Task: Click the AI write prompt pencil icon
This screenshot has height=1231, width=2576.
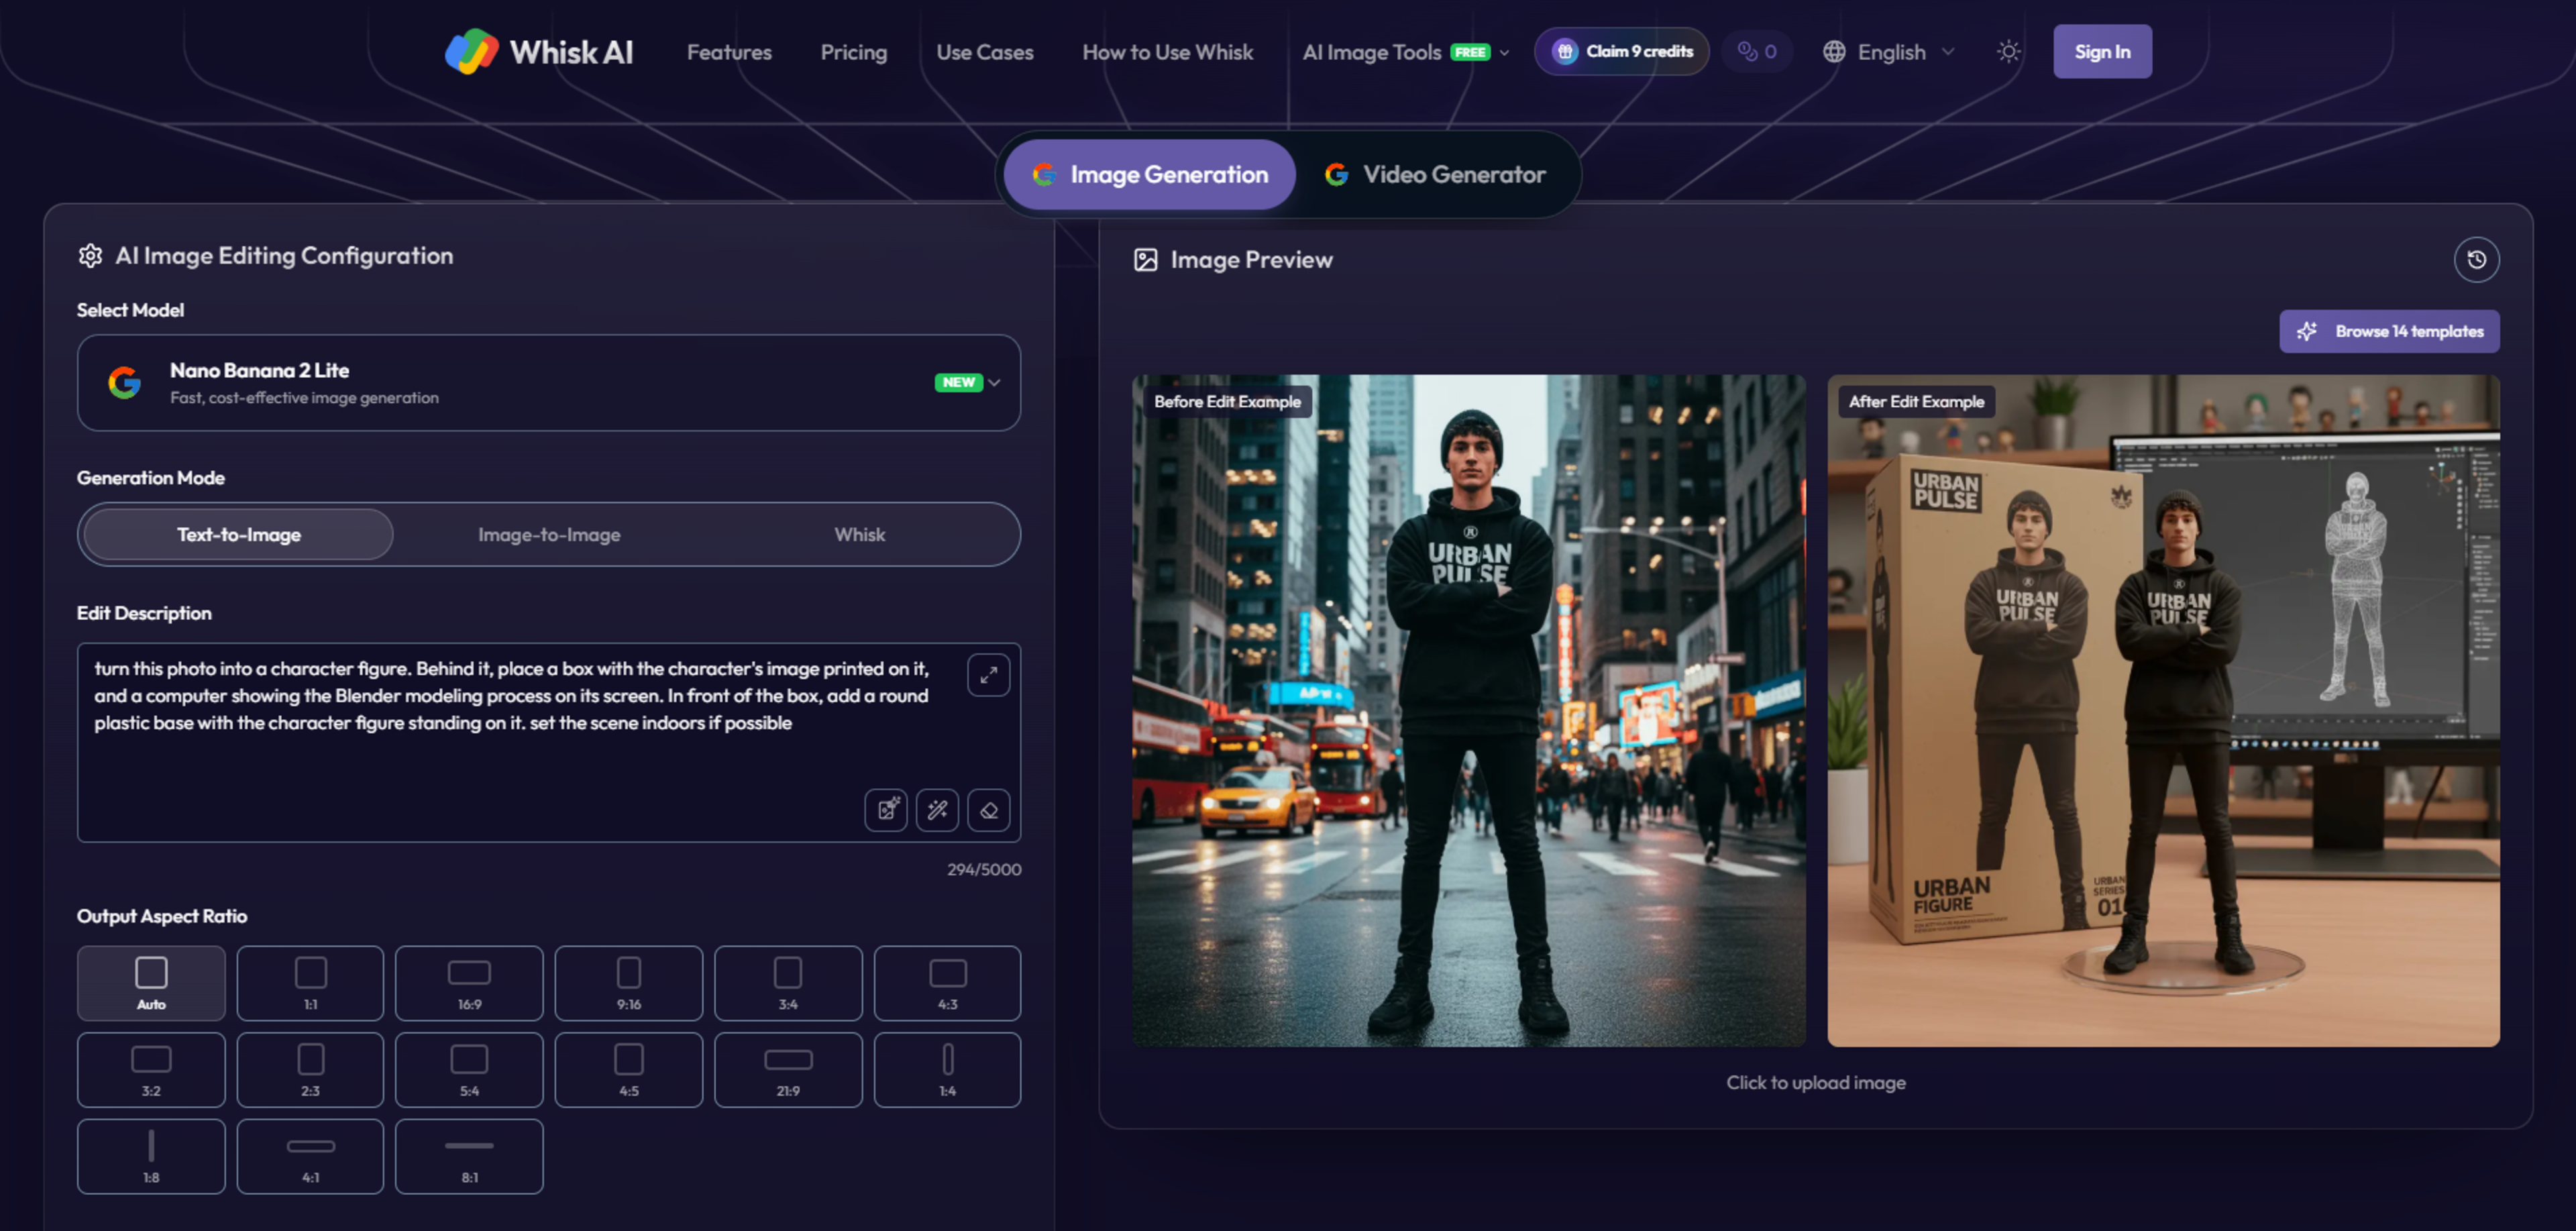Action: (886, 810)
